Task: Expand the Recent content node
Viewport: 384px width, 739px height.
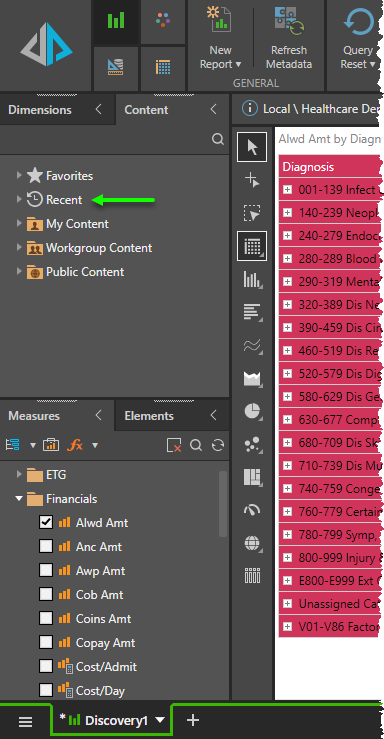Action: click(19, 199)
